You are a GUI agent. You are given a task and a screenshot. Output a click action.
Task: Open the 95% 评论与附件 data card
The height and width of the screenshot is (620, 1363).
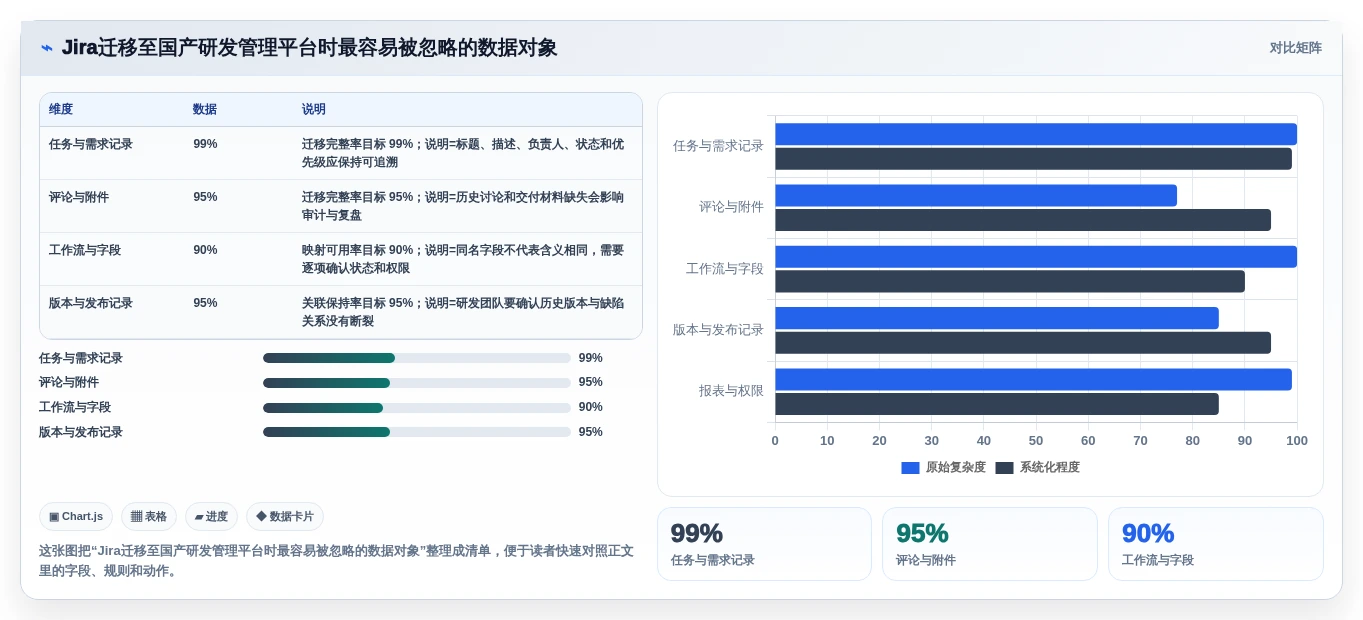[x=990, y=544]
